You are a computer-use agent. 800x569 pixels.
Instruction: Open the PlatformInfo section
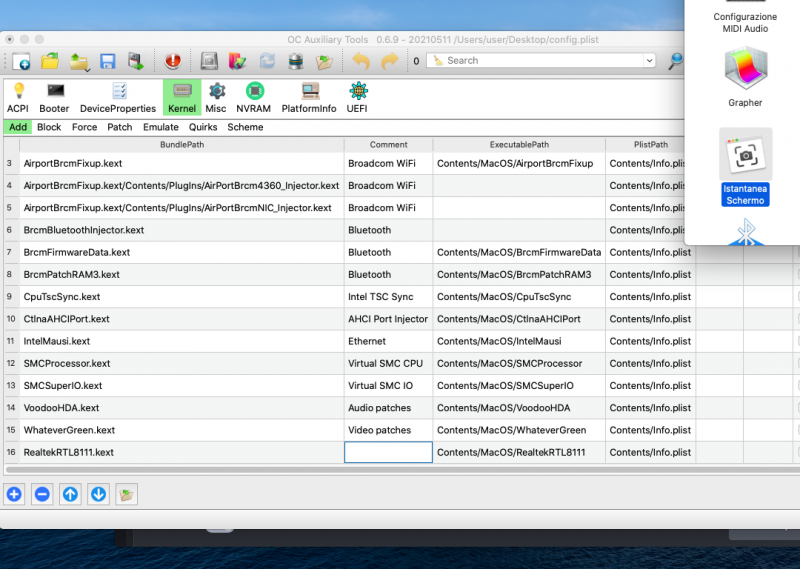tap(309, 97)
